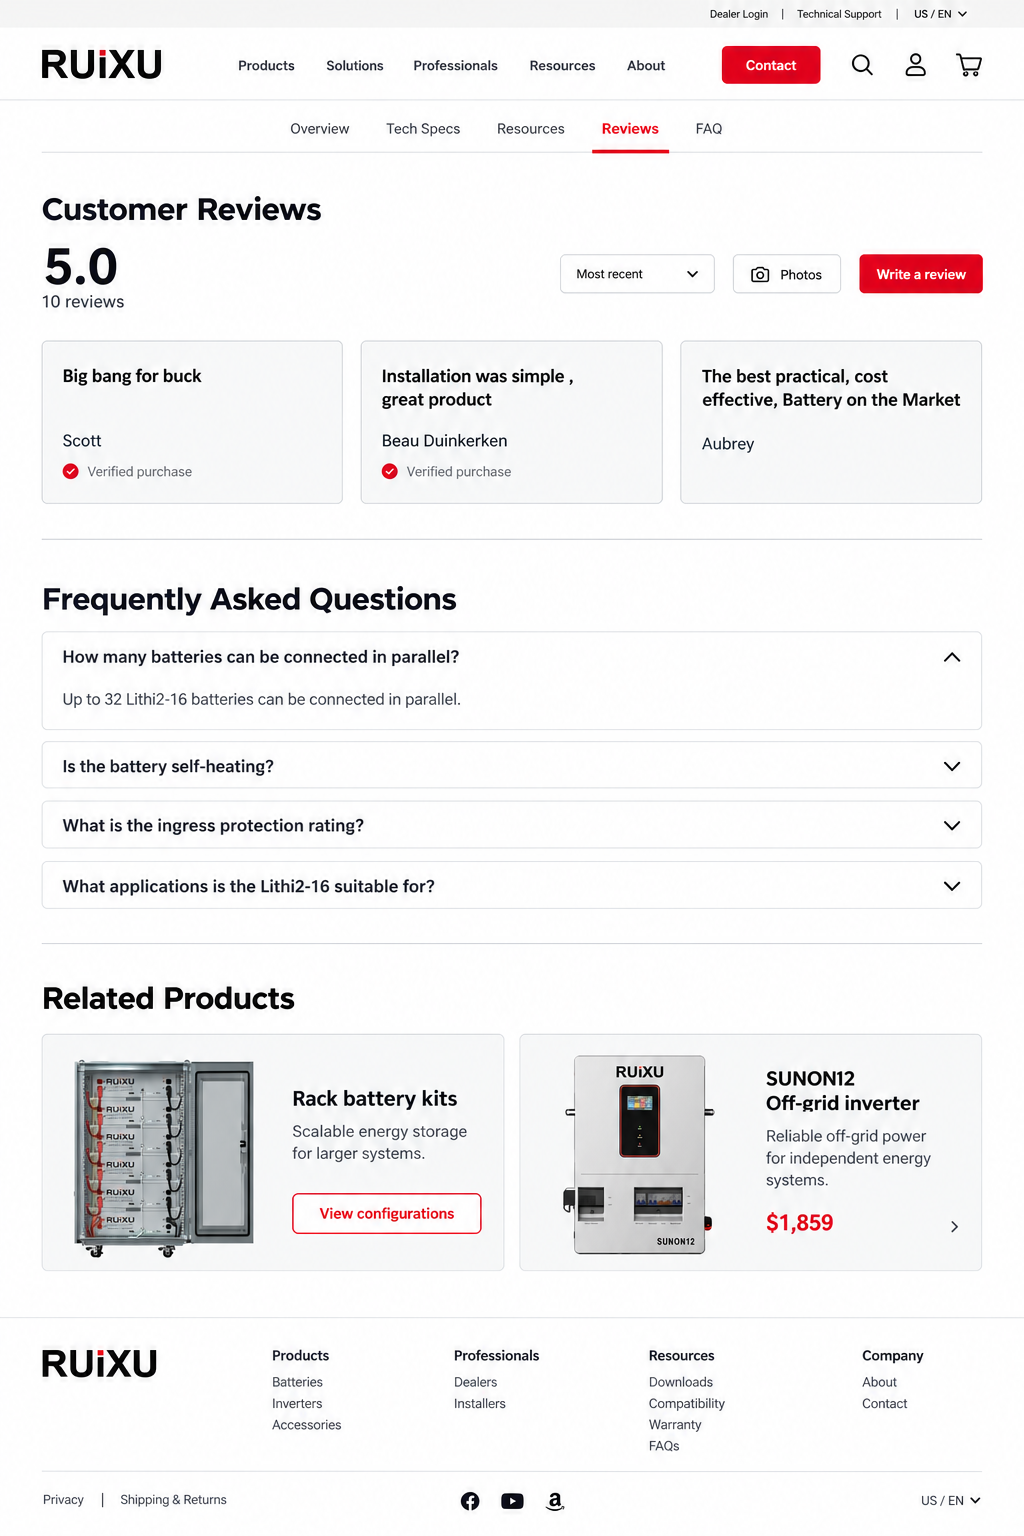The height and width of the screenshot is (1536, 1024).
Task: Open the footer Accessories link
Action: coord(306,1425)
